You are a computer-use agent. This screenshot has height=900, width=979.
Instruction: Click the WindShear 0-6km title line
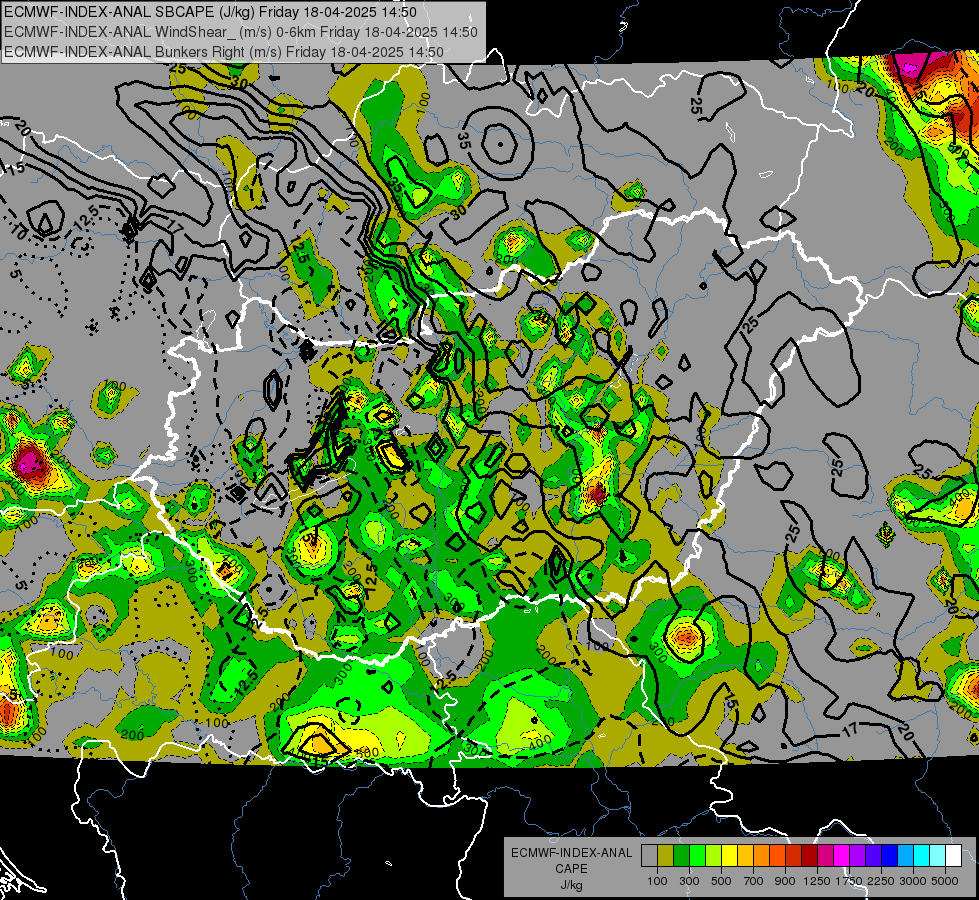click(240, 32)
